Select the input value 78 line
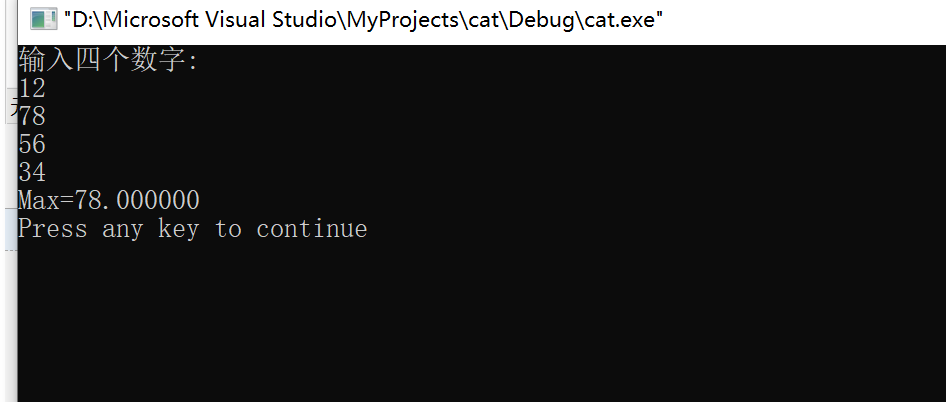The width and height of the screenshot is (946, 402). (x=32, y=116)
